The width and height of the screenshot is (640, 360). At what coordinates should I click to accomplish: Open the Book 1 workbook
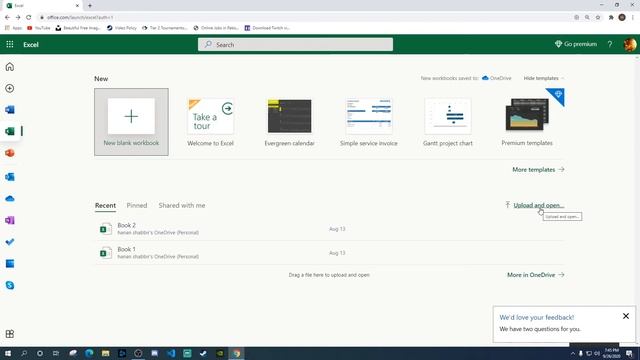pos(329,253)
